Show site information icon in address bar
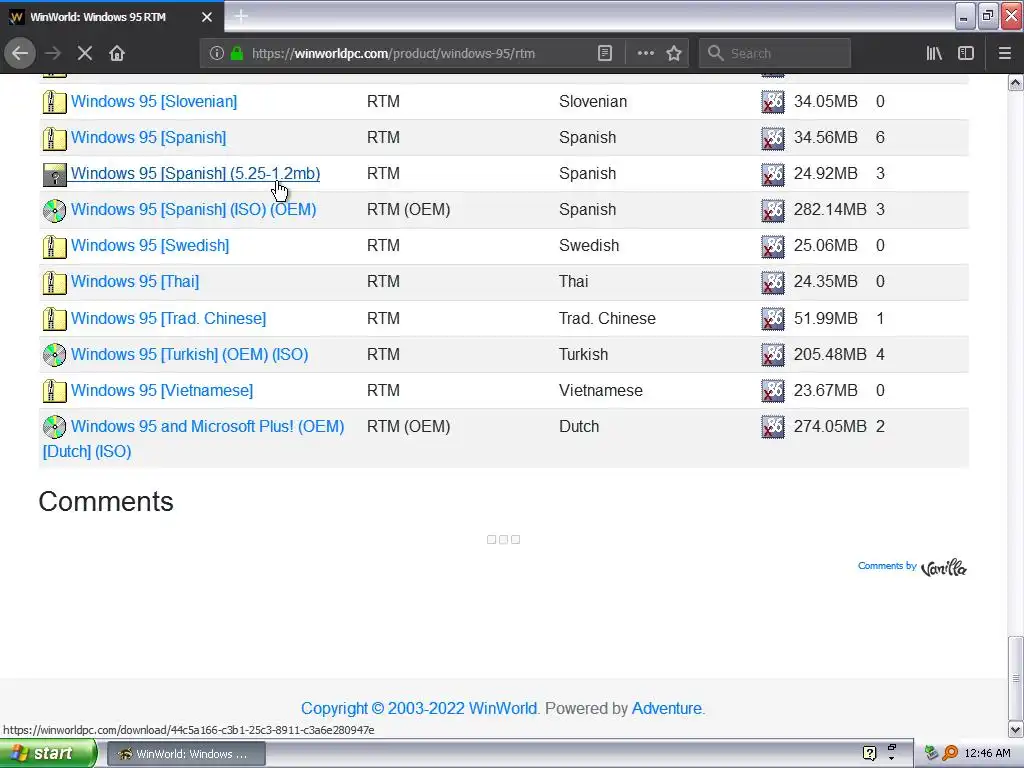 point(217,53)
